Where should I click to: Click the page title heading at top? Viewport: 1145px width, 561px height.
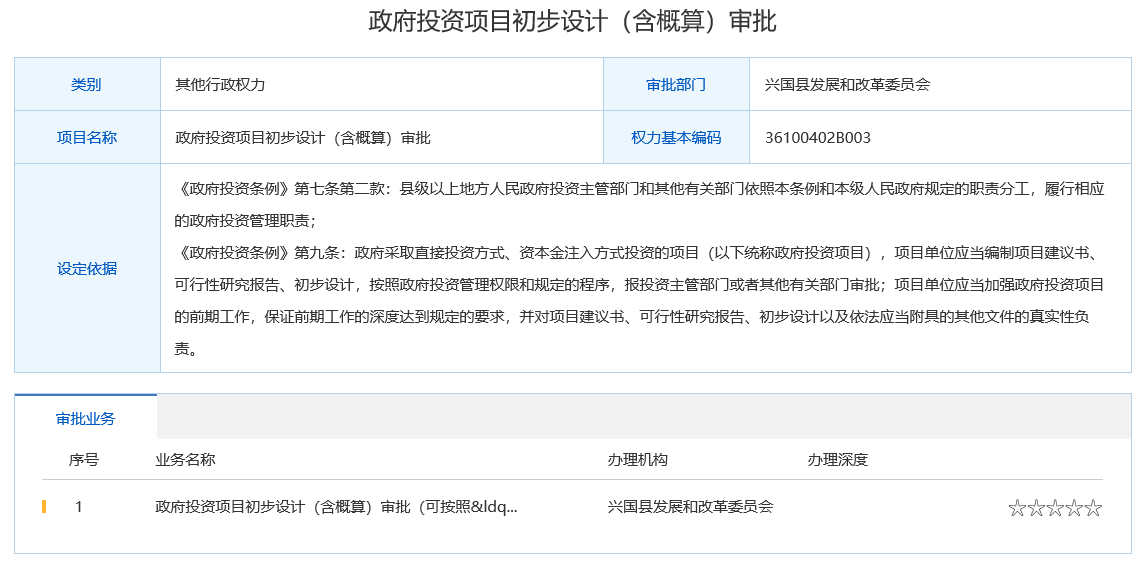point(572,22)
